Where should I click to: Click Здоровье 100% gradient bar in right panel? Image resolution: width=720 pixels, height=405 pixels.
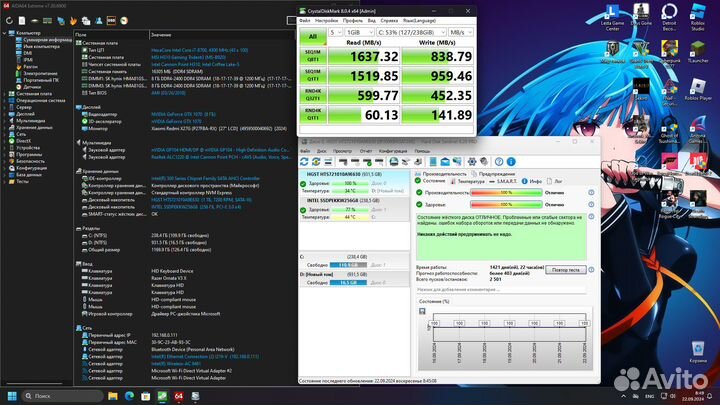pyautogui.click(x=506, y=205)
